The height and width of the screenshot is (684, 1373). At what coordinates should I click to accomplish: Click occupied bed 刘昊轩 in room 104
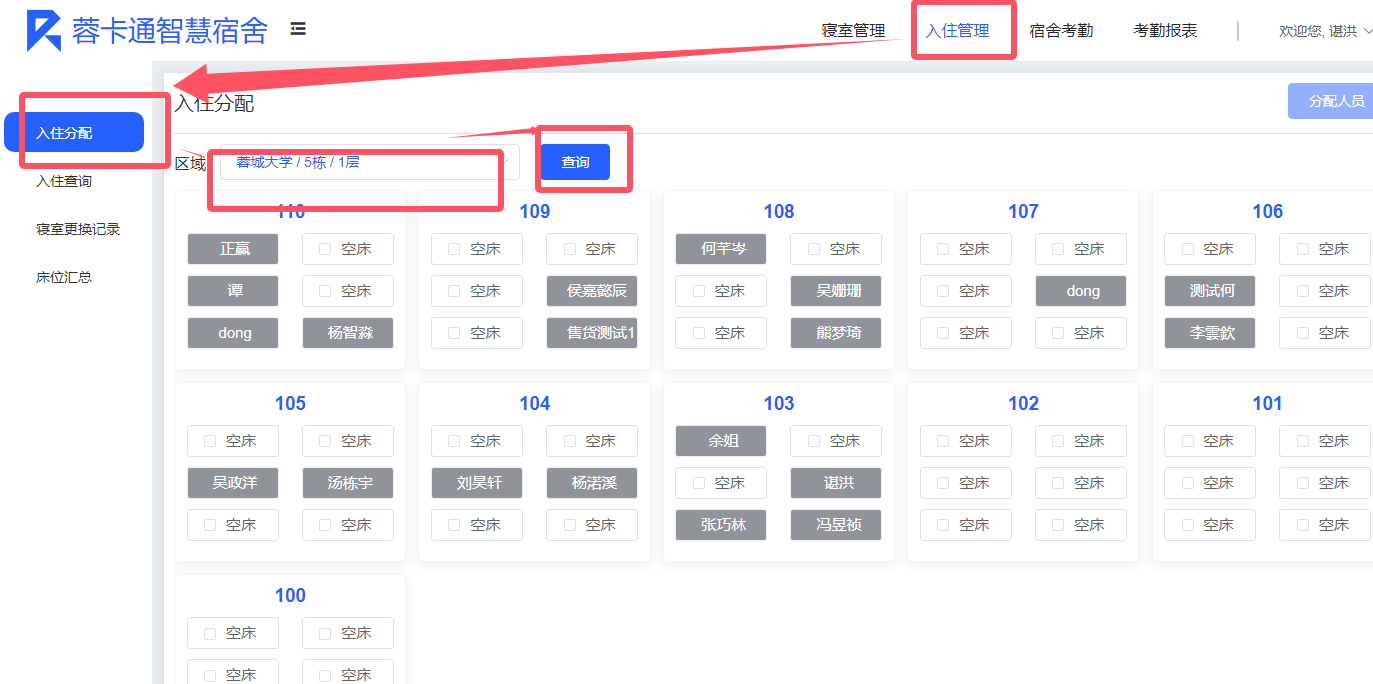click(x=477, y=483)
